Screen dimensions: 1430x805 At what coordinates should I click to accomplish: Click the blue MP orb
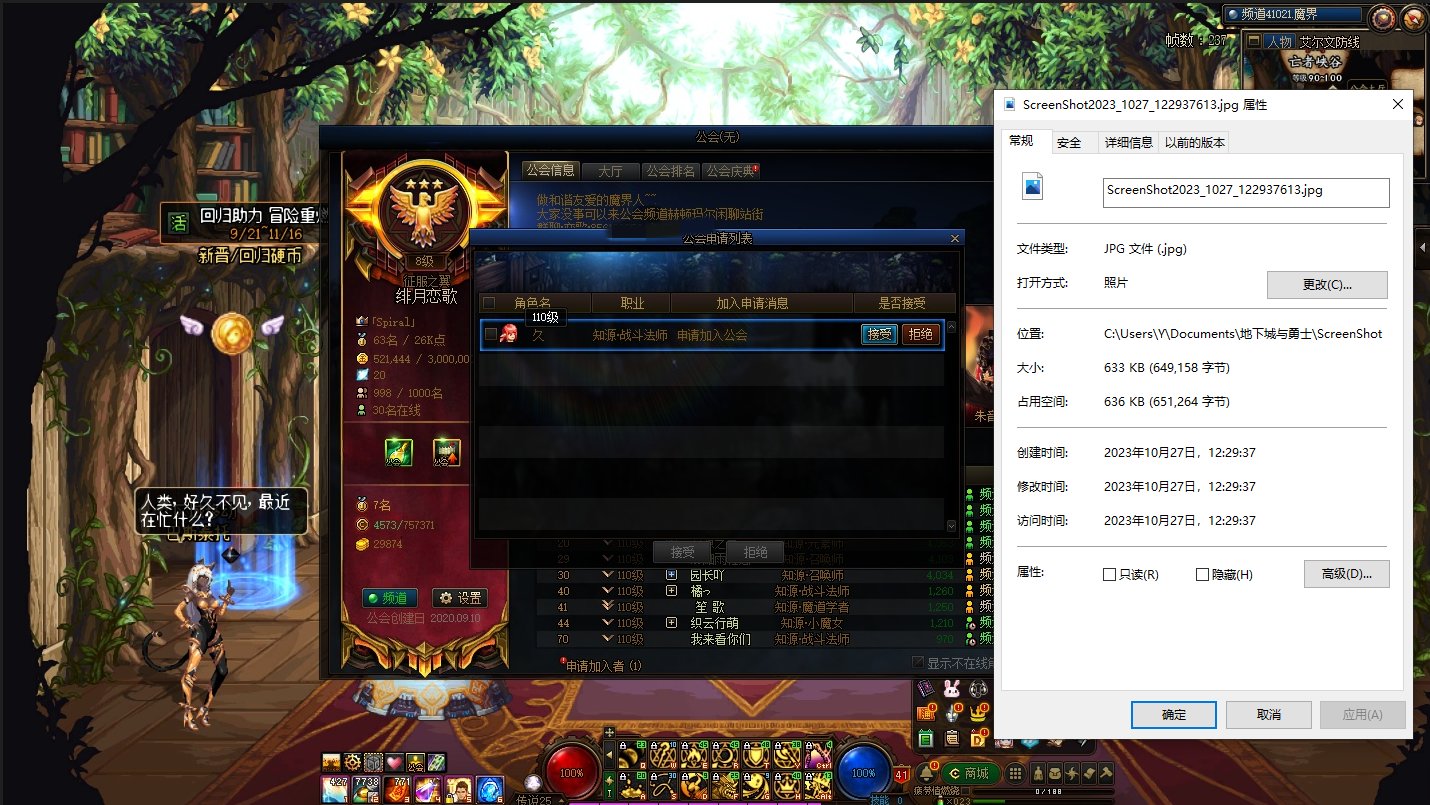(x=864, y=773)
